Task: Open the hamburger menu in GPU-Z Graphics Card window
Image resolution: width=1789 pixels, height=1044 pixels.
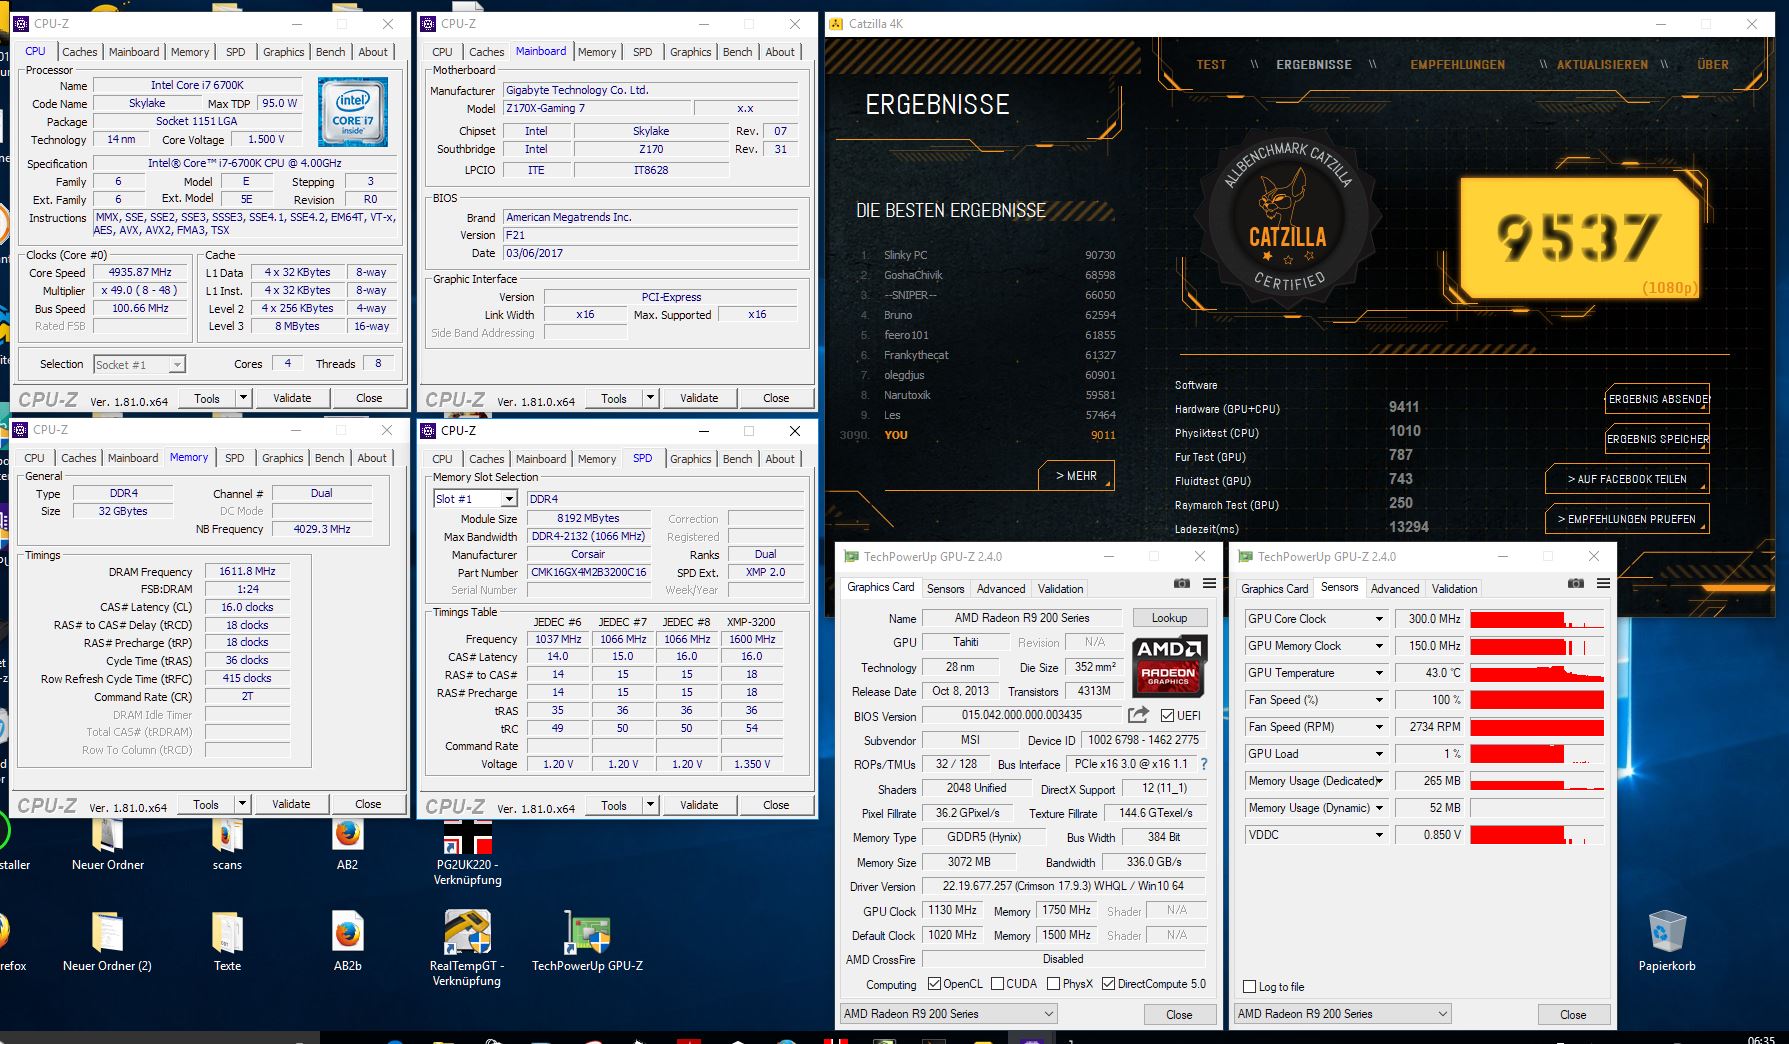Action: pyautogui.click(x=1209, y=584)
